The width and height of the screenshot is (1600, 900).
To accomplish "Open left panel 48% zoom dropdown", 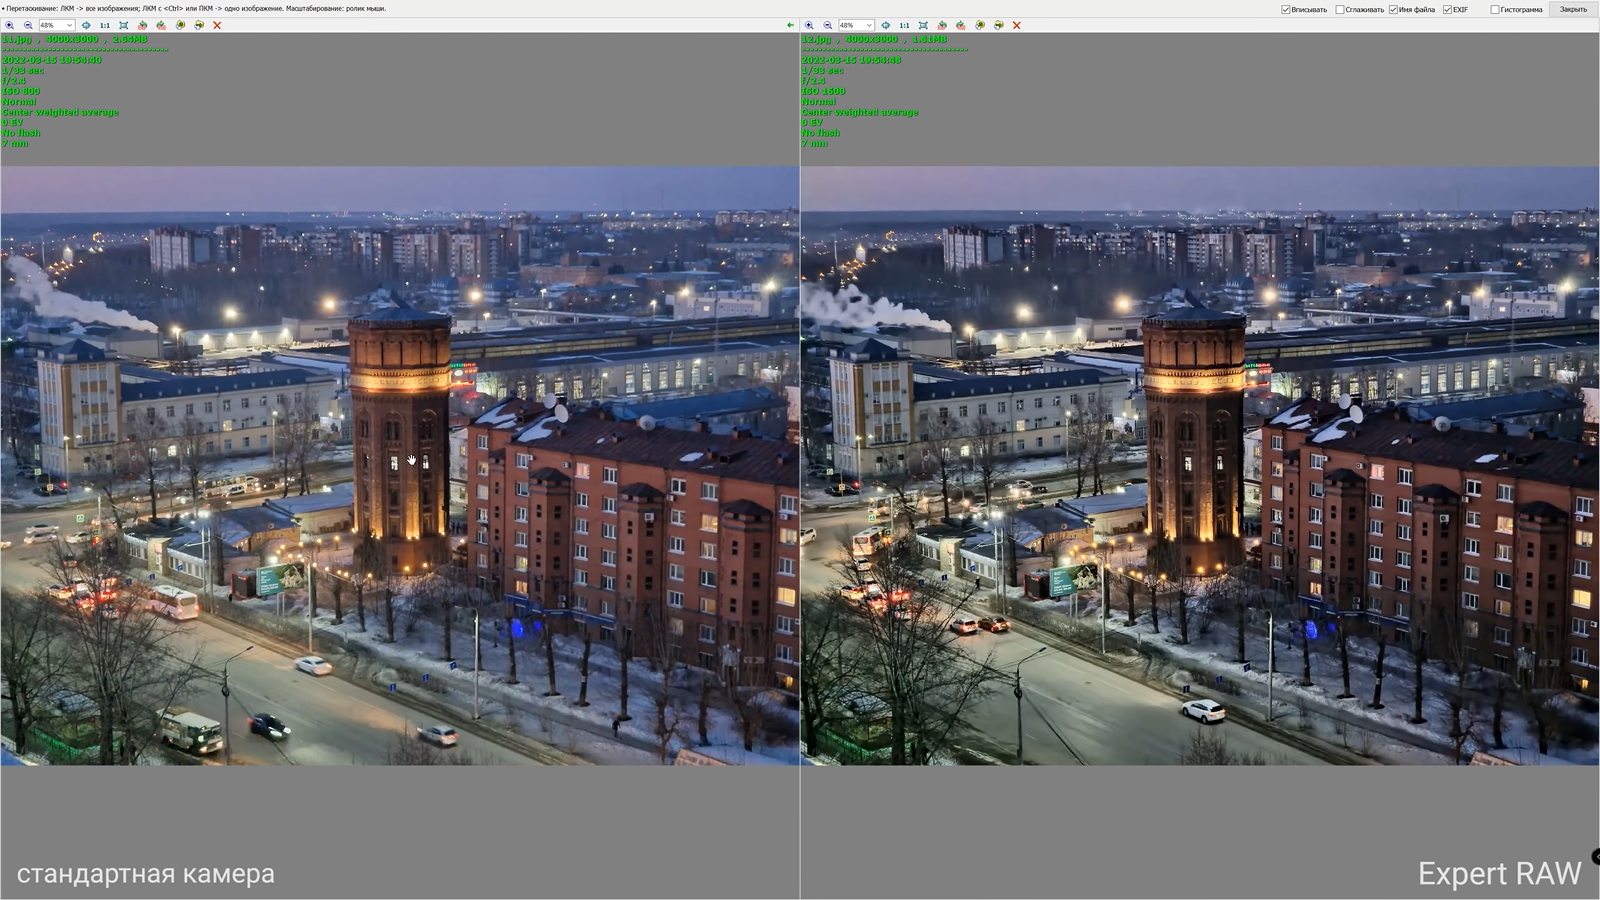I will coord(69,25).
